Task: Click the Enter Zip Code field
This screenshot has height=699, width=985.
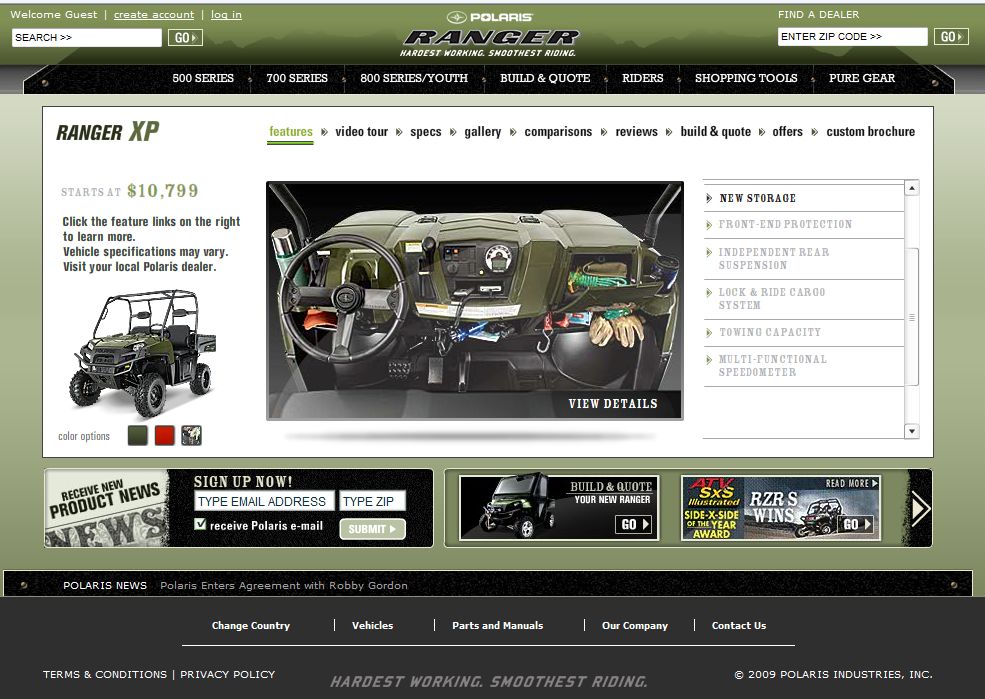Action: tap(852, 36)
